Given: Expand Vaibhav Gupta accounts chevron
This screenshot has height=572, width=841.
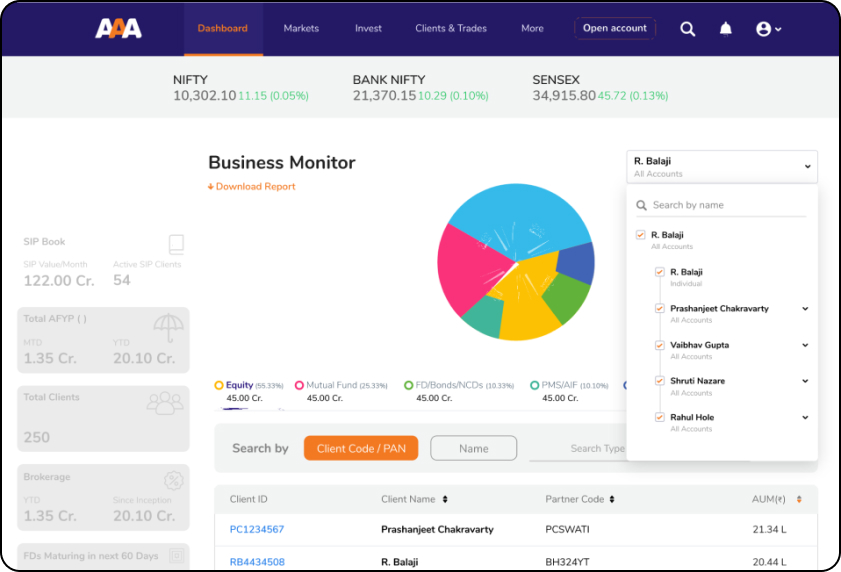Looking at the screenshot, I should tap(805, 345).
